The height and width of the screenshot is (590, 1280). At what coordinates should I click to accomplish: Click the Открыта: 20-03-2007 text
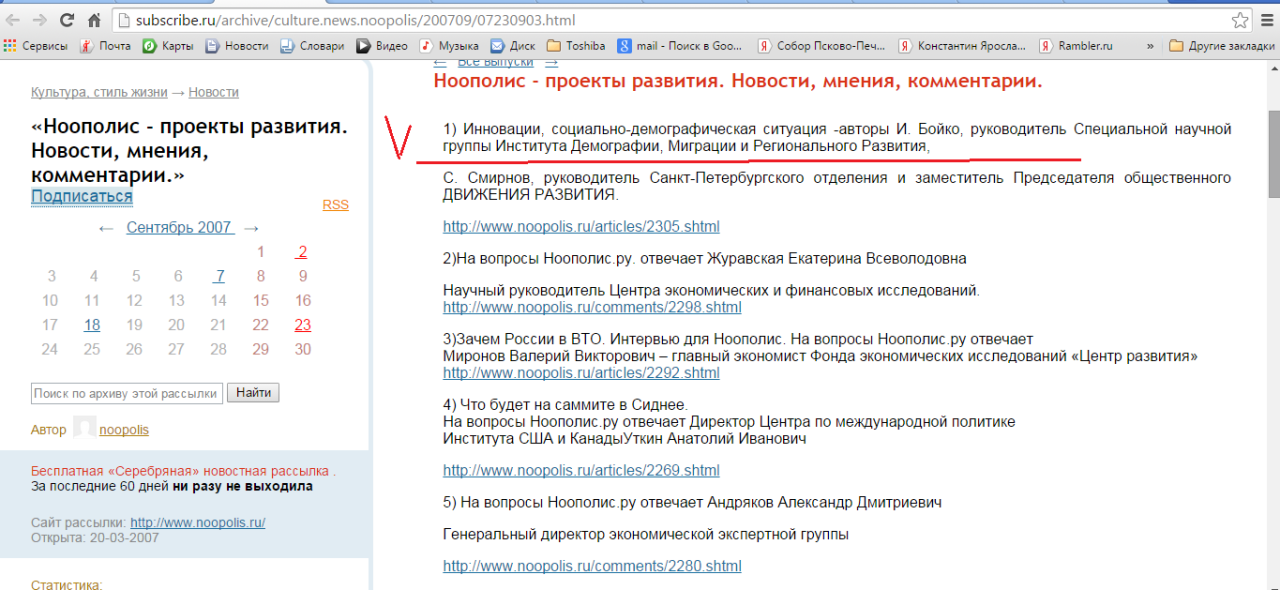pyautogui.click(x=94, y=538)
